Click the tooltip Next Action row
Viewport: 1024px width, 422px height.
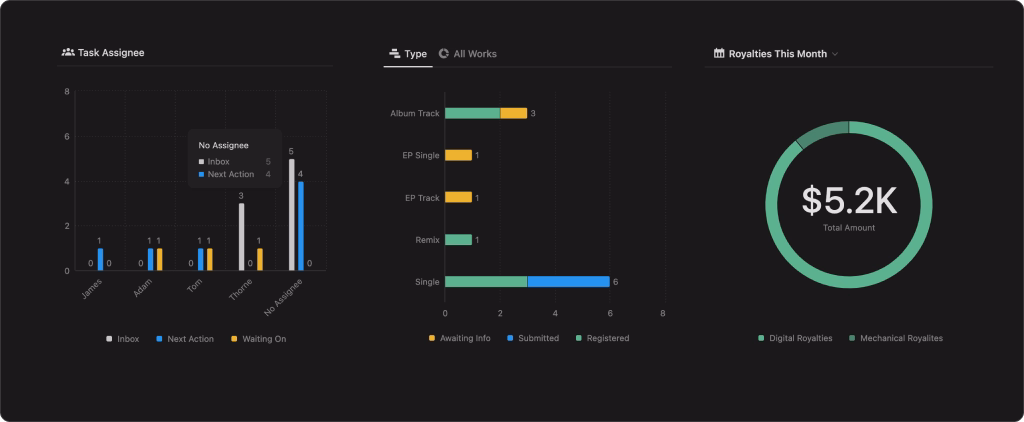234,174
